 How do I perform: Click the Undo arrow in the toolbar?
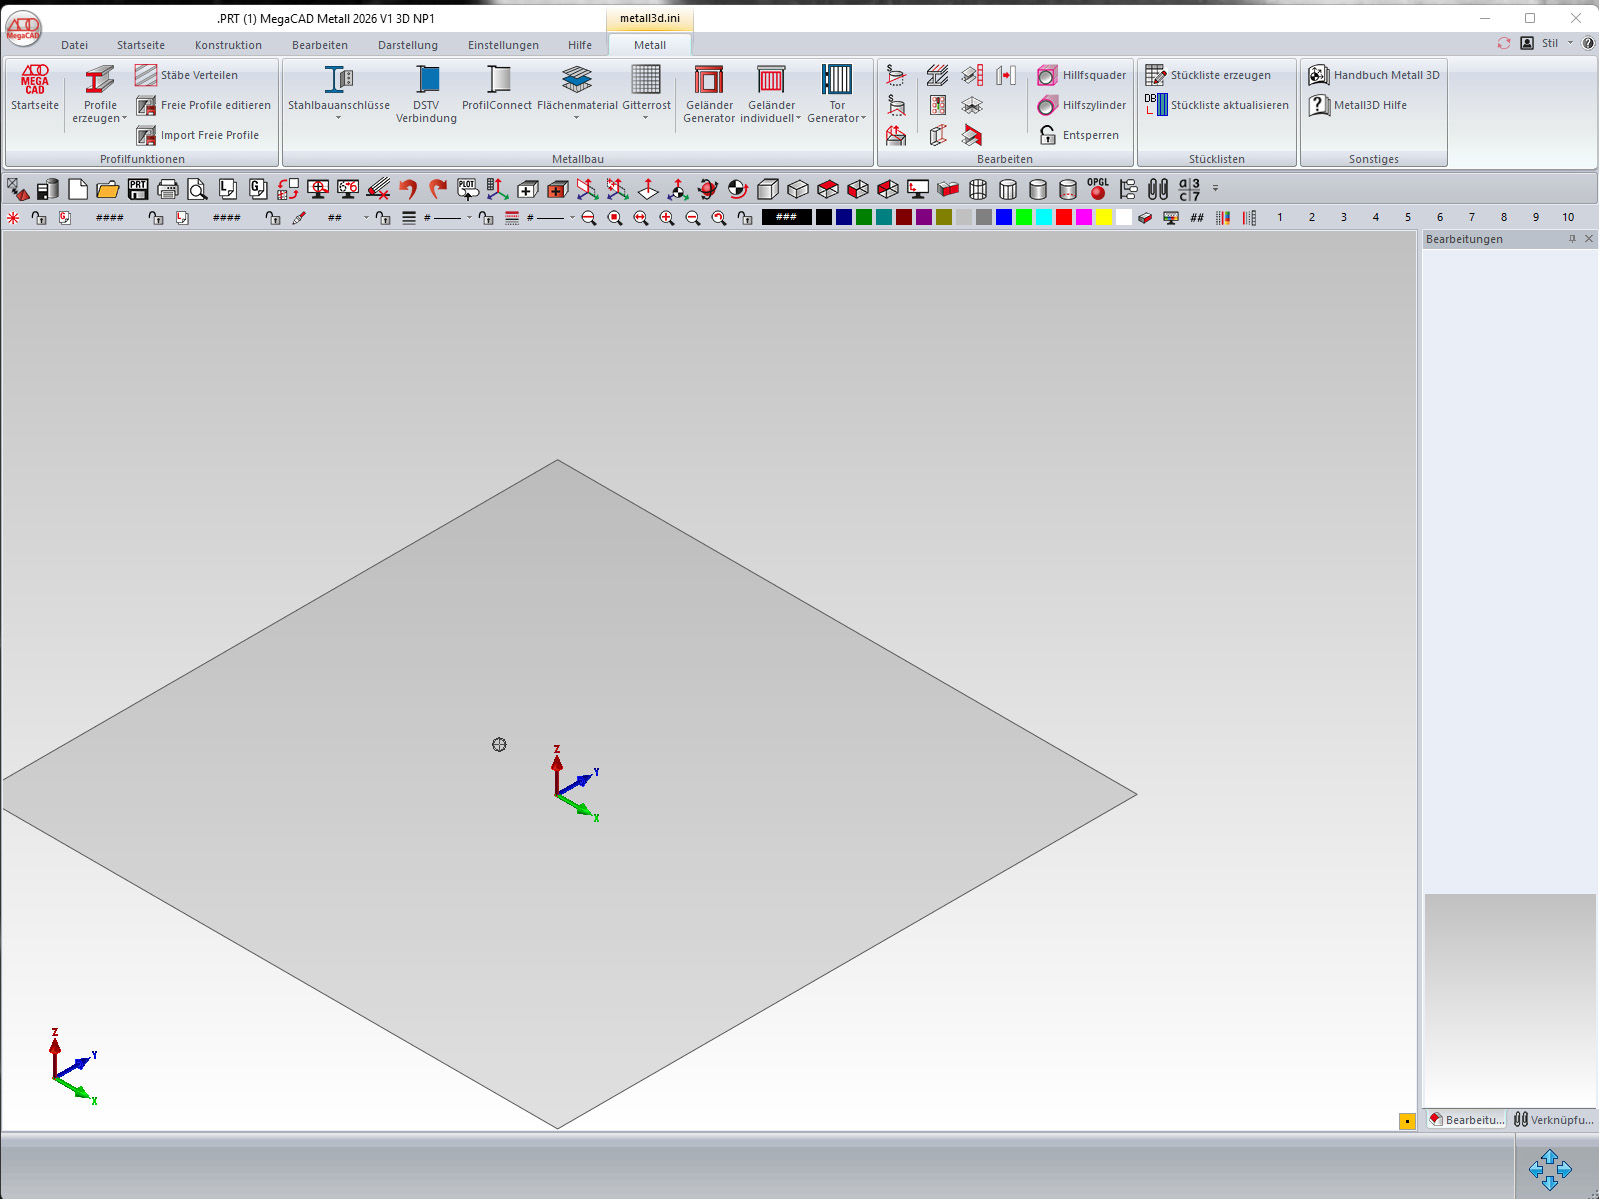[x=408, y=189]
